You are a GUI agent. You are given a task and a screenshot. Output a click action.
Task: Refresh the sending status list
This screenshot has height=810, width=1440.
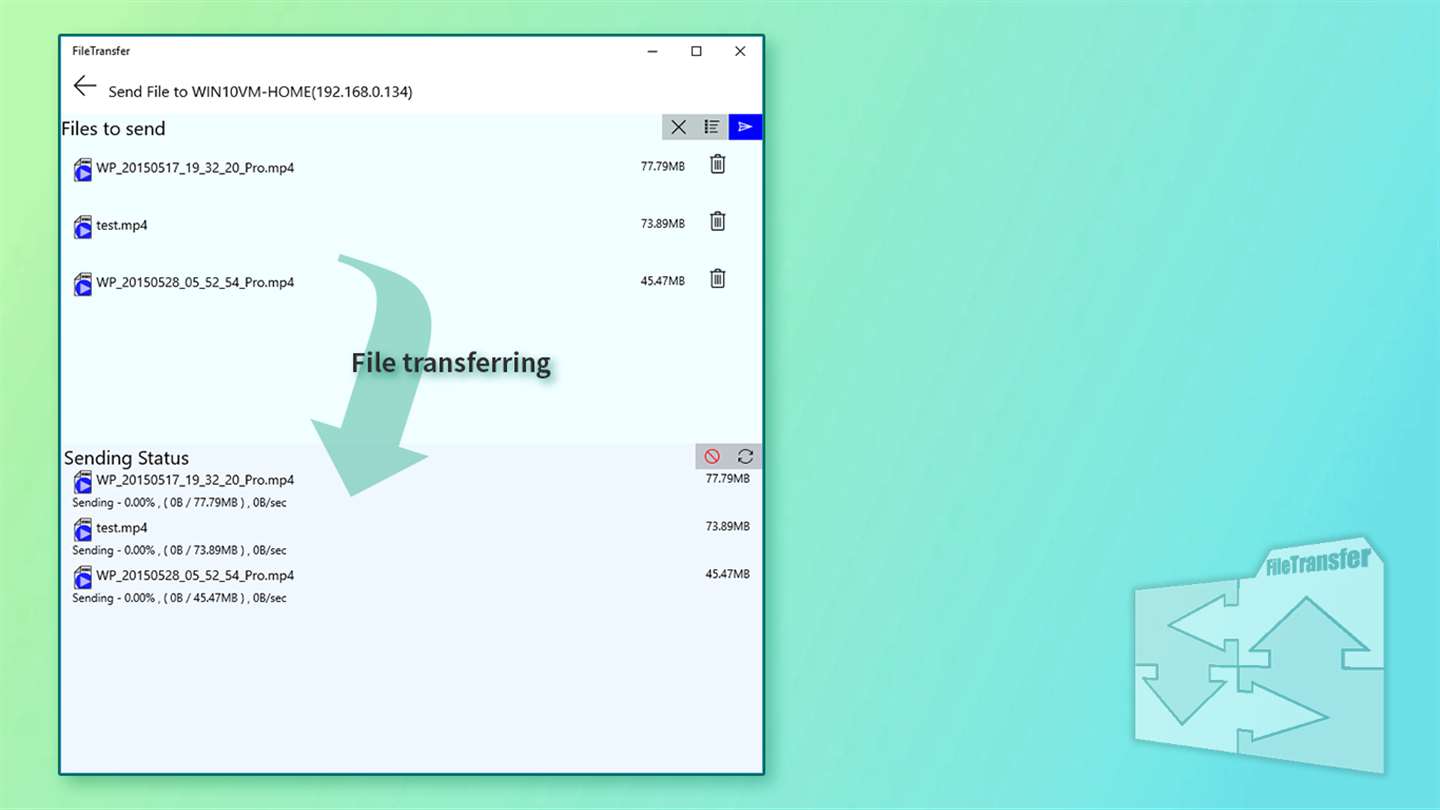point(745,456)
